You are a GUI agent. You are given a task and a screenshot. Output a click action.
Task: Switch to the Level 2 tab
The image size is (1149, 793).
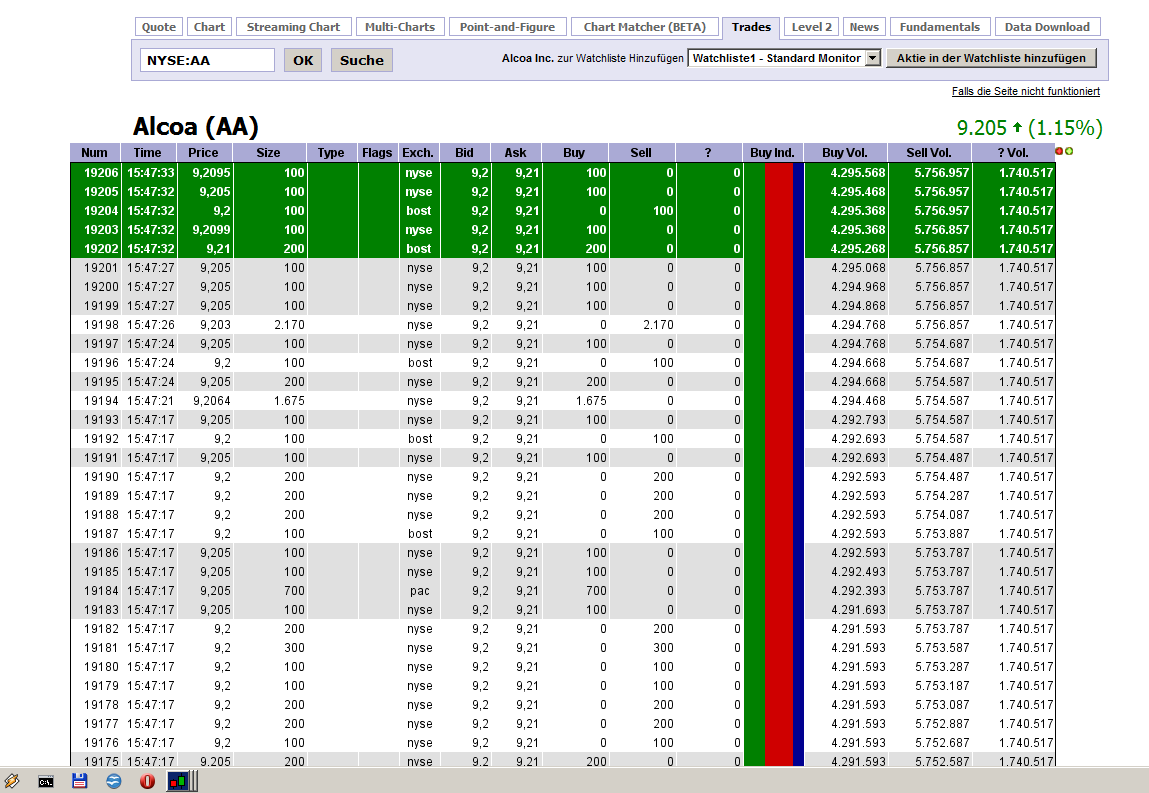point(811,27)
